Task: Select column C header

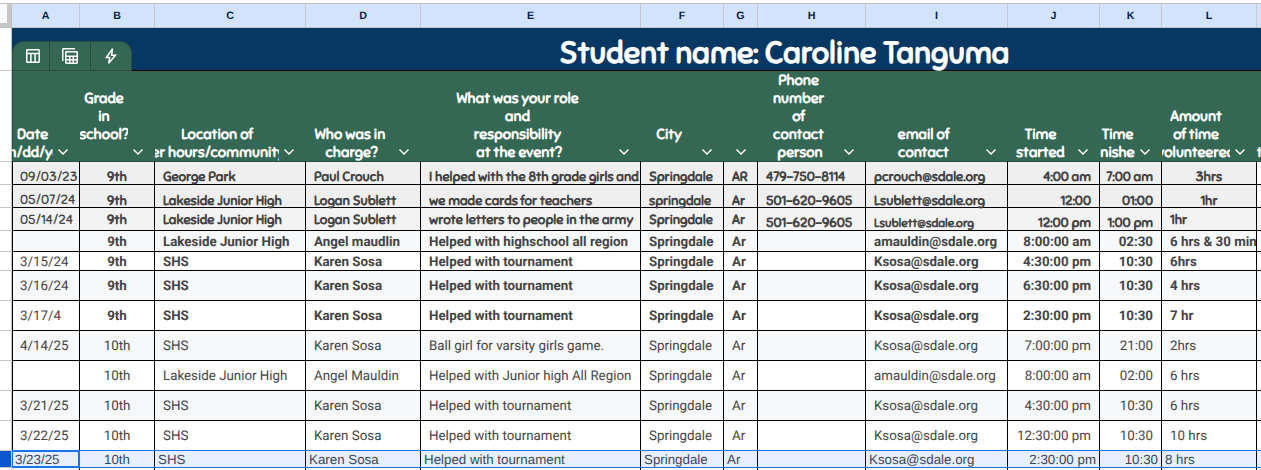Action: pos(230,15)
